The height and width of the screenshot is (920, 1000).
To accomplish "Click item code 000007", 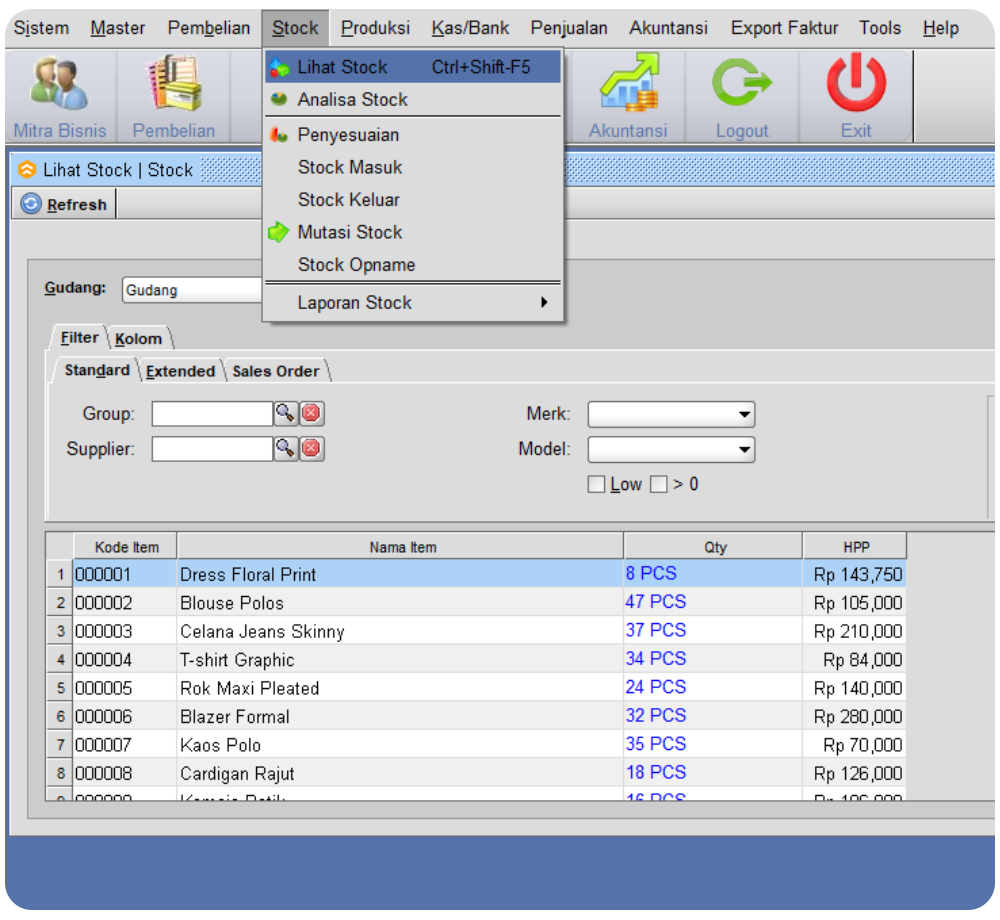I will [x=125, y=745].
